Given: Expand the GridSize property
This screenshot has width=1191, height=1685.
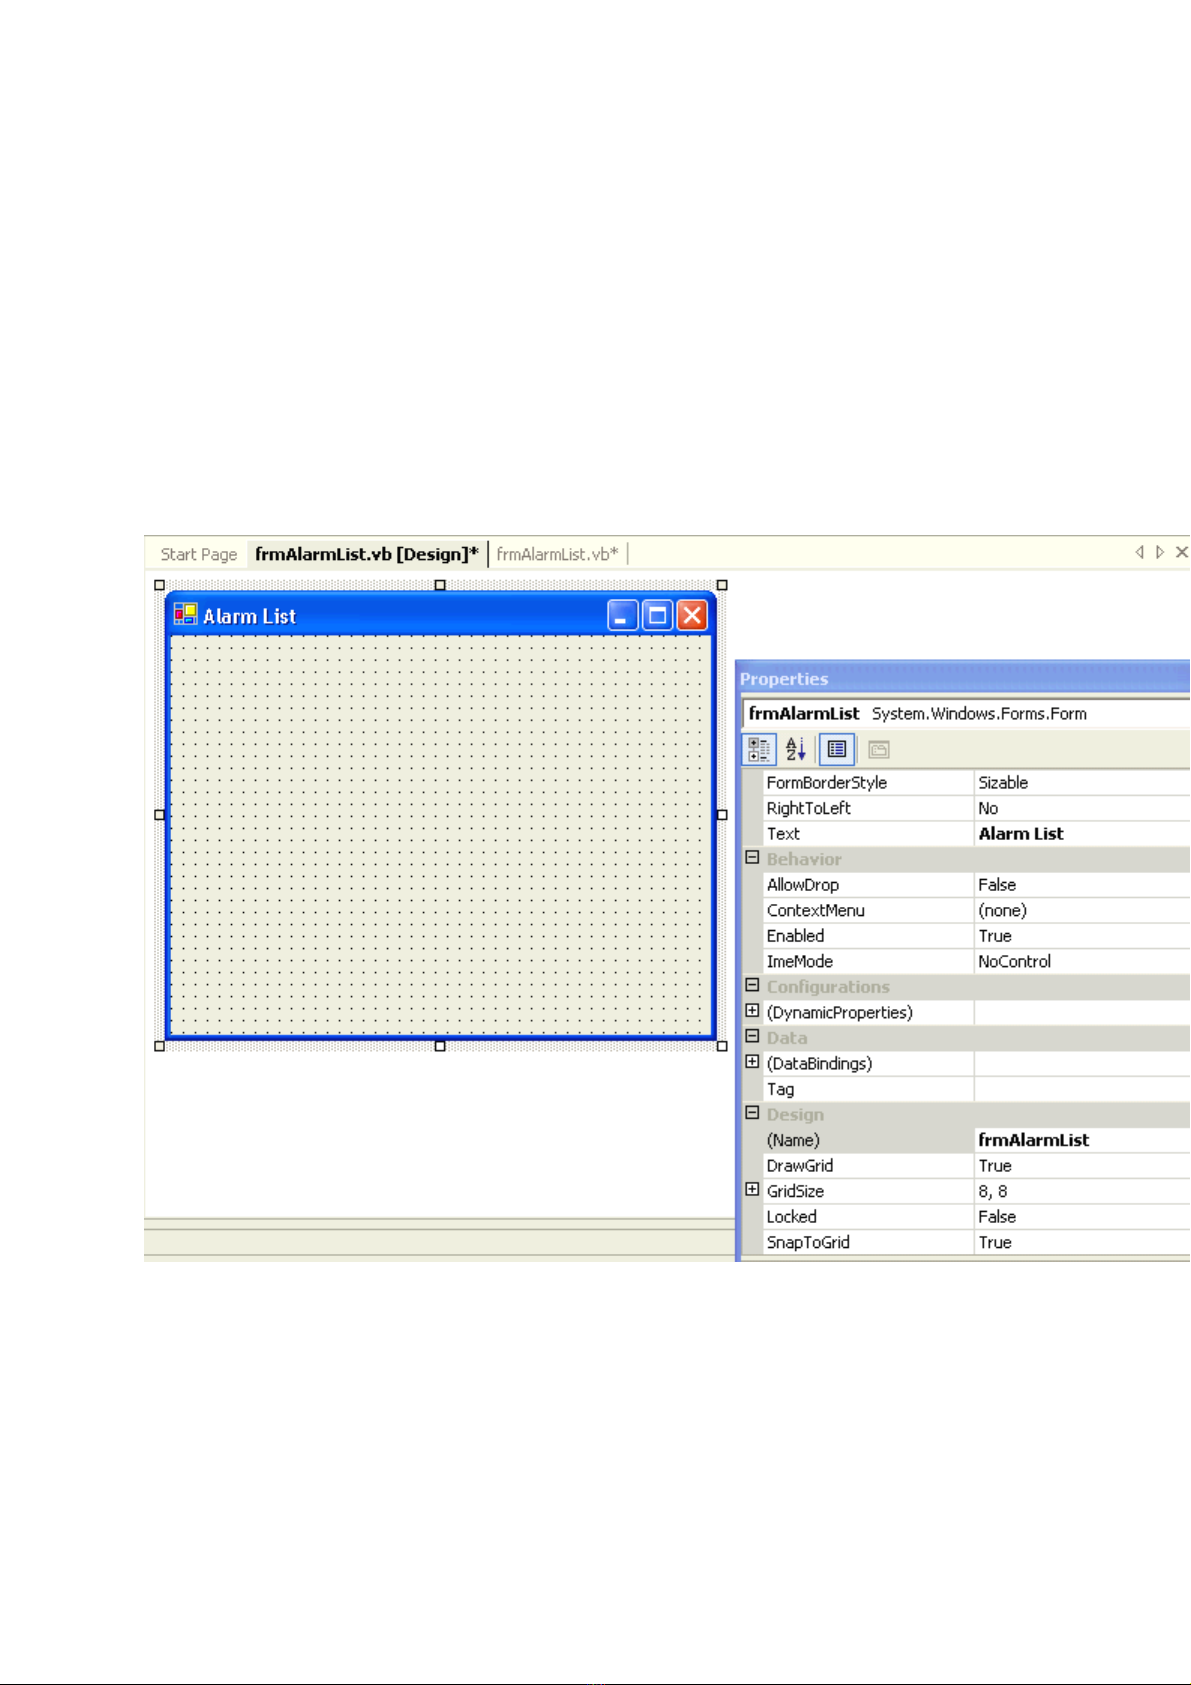Looking at the screenshot, I should (x=752, y=1190).
